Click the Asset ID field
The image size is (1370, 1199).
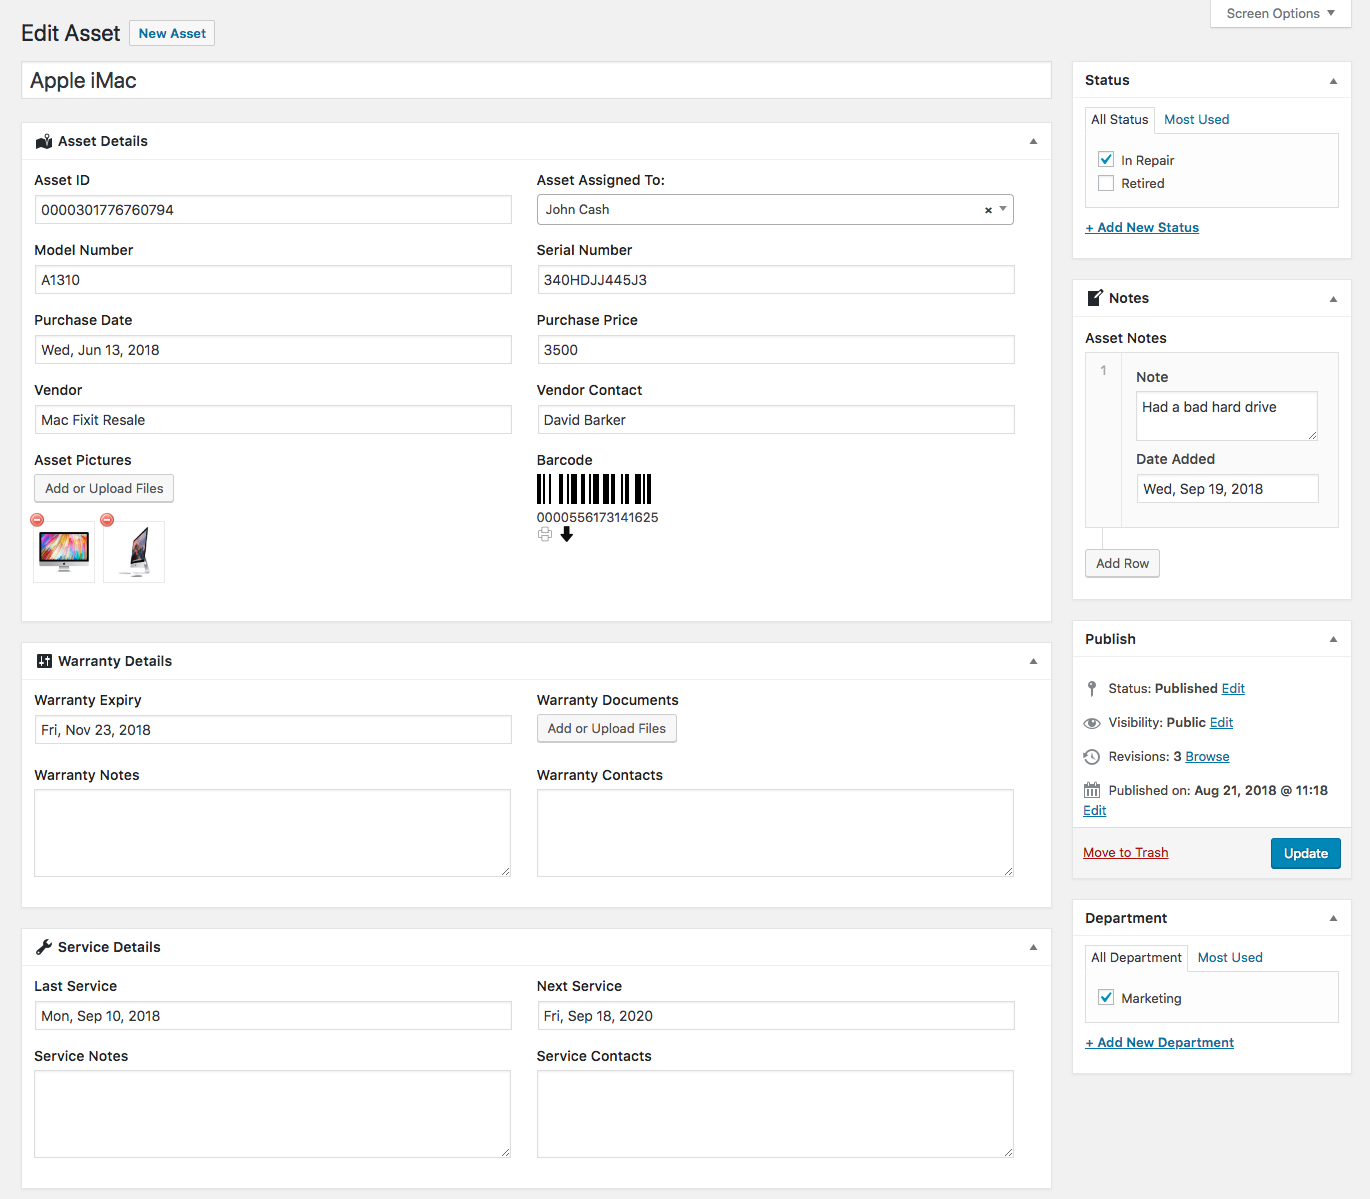pos(273,210)
